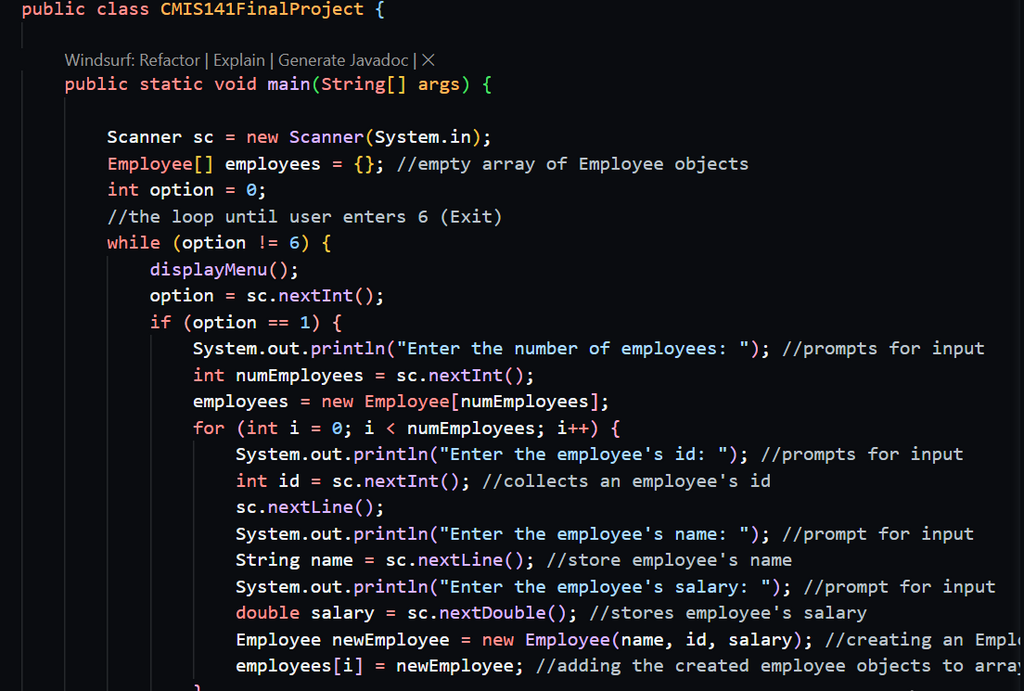Click the displayMenu() method call
This screenshot has height=691, width=1024.
click(224, 269)
